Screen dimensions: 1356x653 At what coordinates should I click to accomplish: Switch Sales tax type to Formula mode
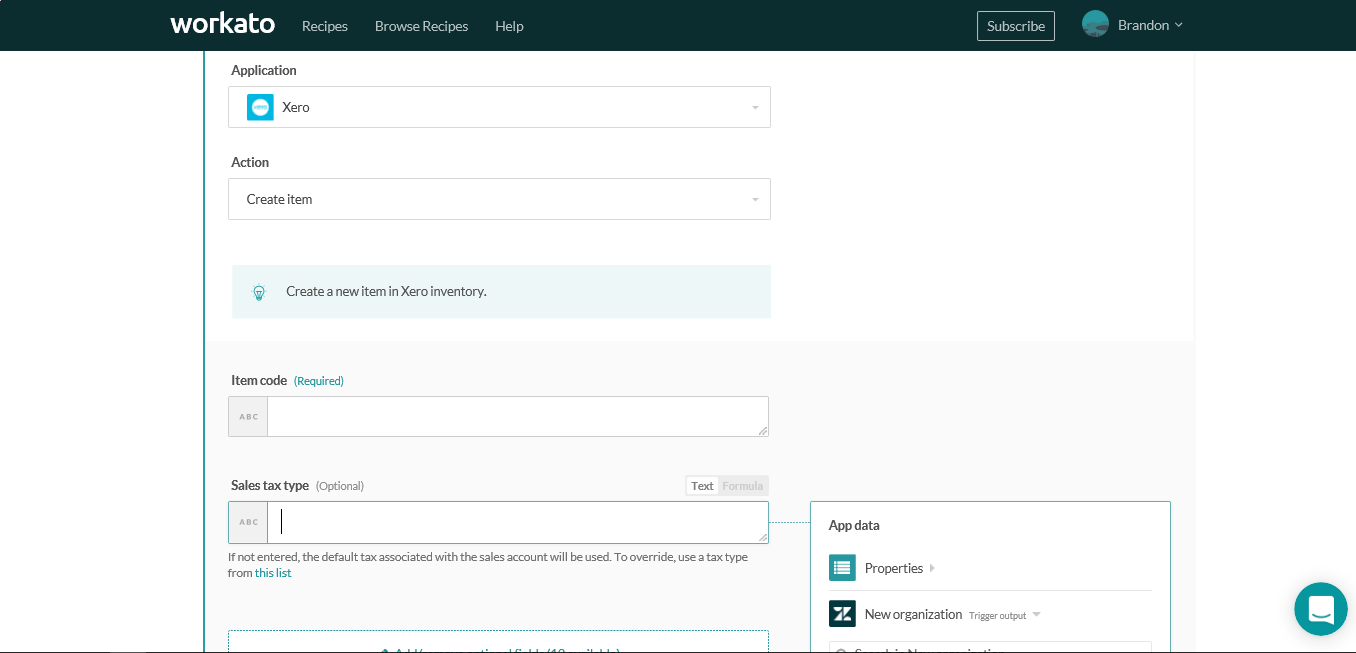[x=743, y=486]
